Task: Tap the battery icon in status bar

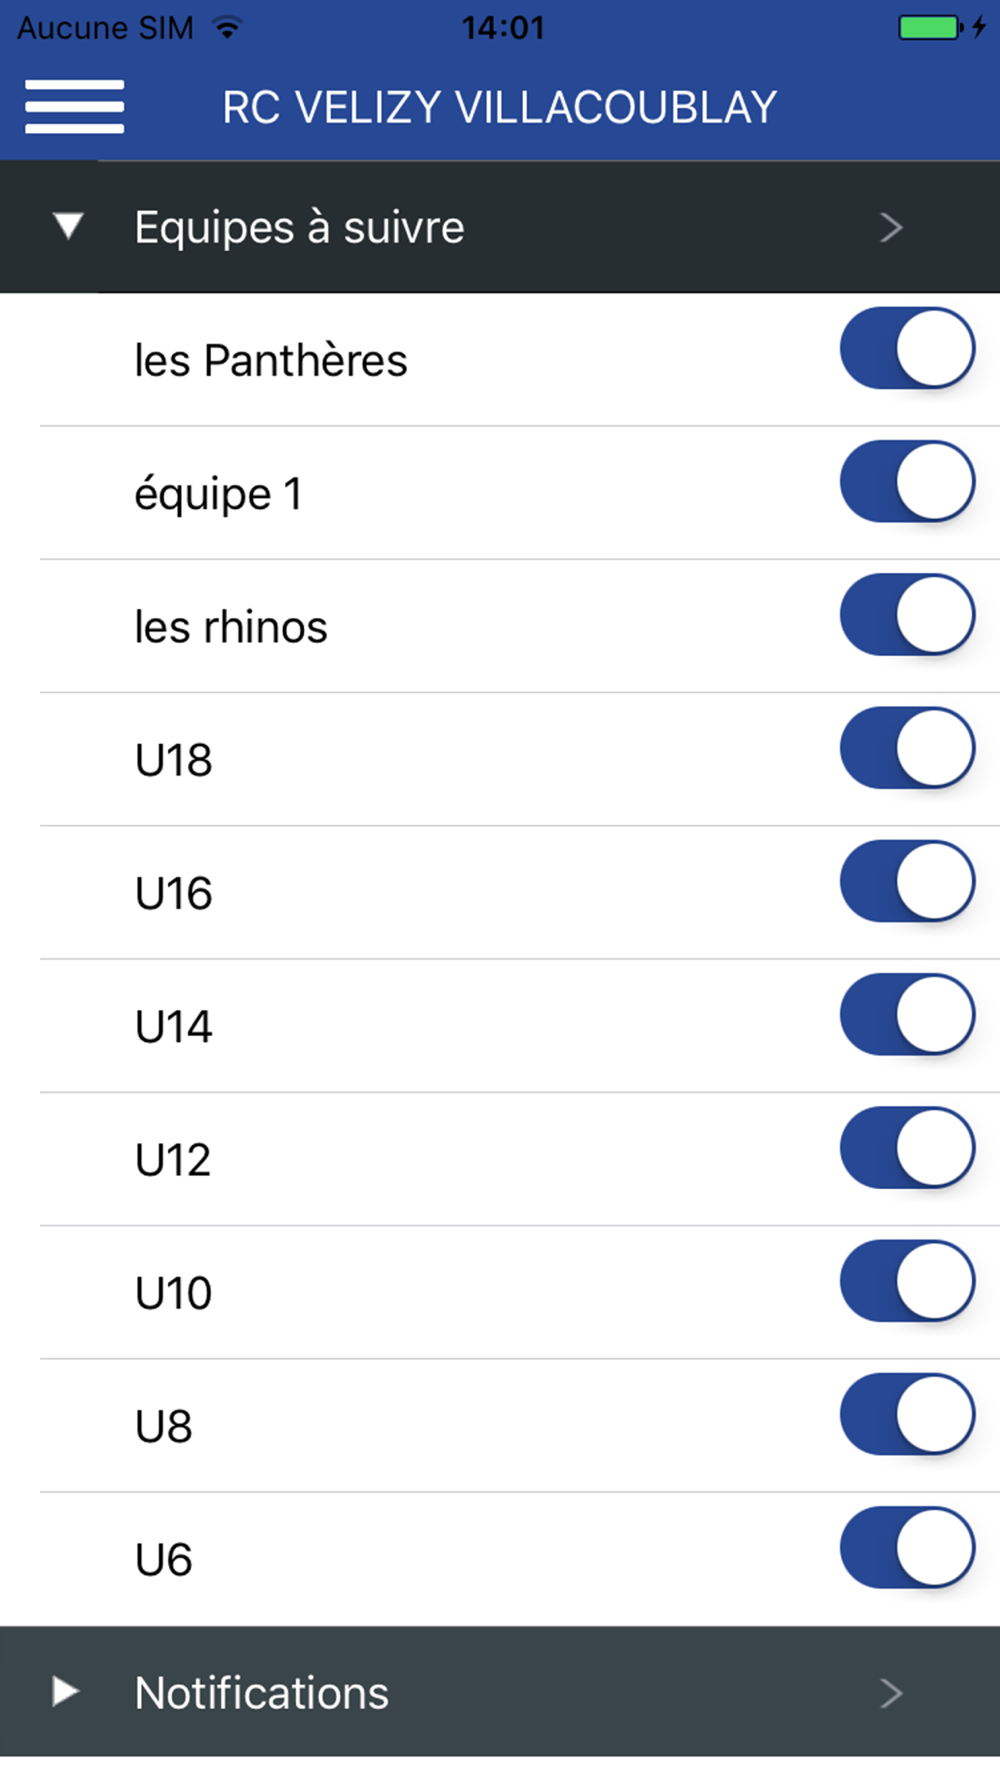Action: pyautogui.click(x=931, y=28)
